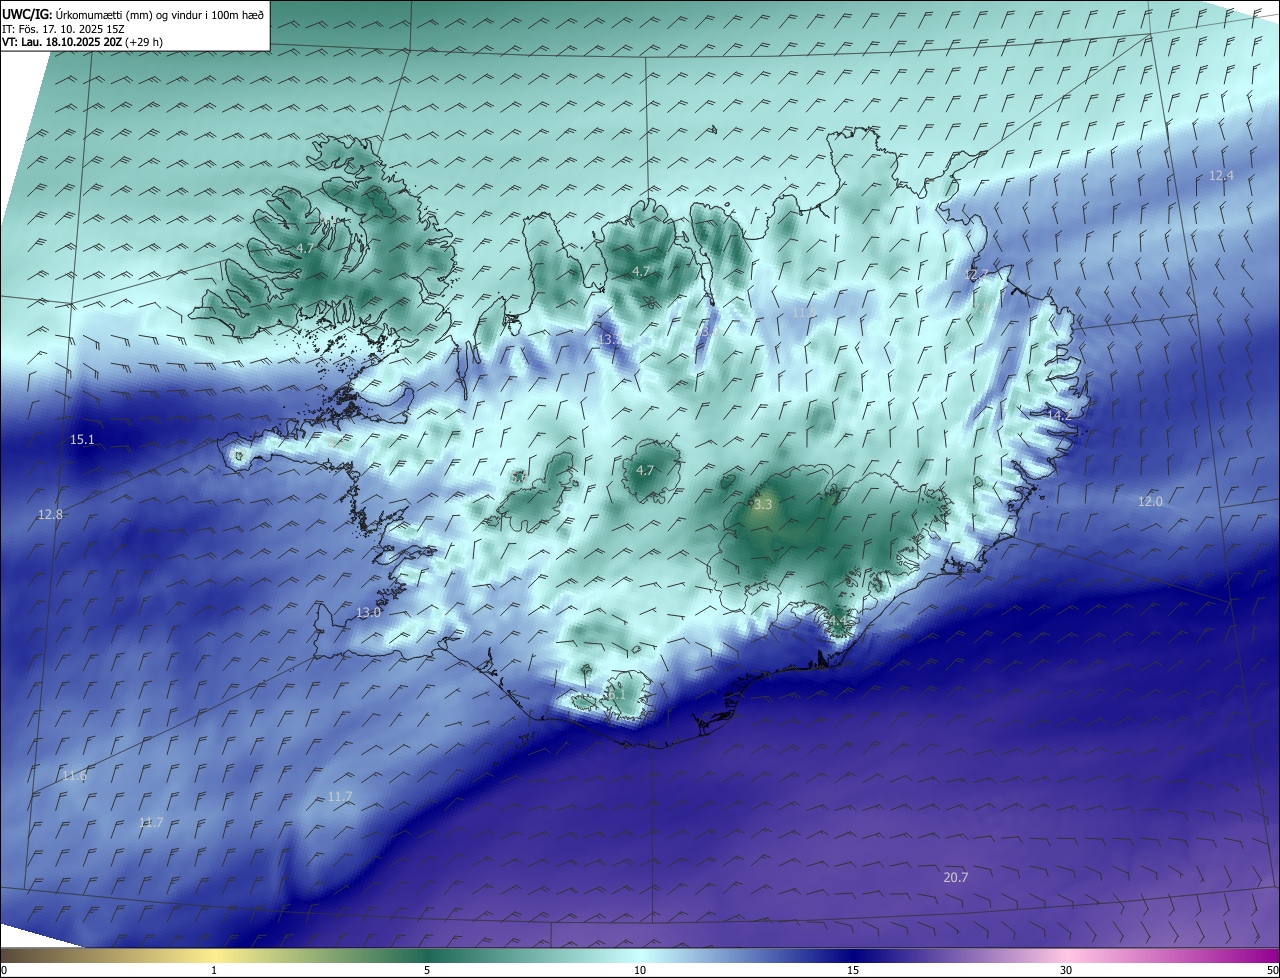Click the colorbar tick label 1
This screenshot has width=1280, height=978.
(214, 970)
